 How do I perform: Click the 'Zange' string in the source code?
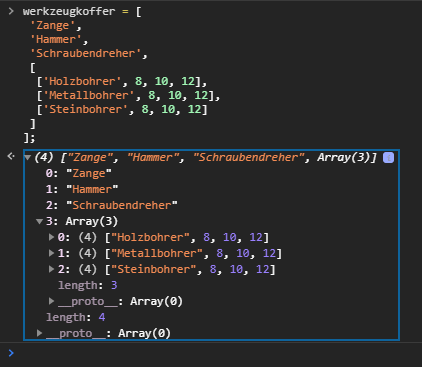point(53,25)
